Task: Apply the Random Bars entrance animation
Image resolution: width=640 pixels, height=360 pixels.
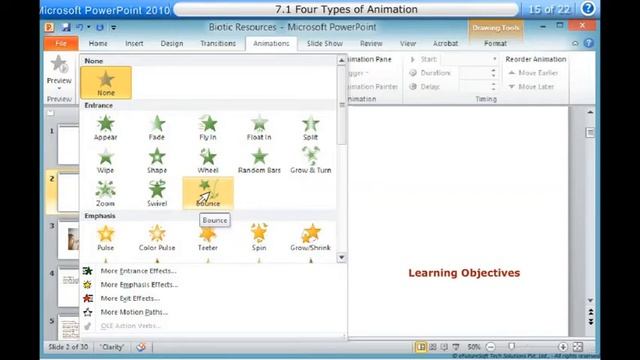Action: [259, 161]
